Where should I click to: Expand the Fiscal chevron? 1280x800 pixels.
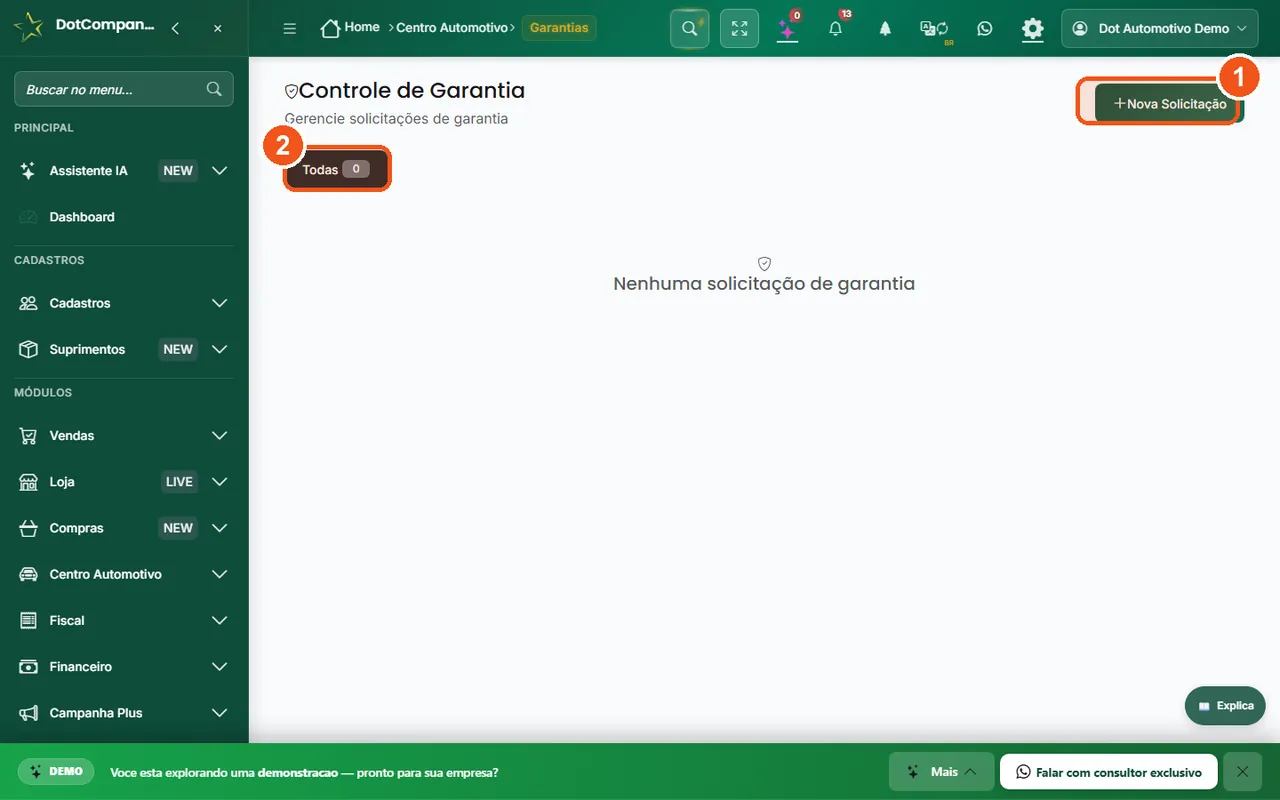(x=220, y=620)
